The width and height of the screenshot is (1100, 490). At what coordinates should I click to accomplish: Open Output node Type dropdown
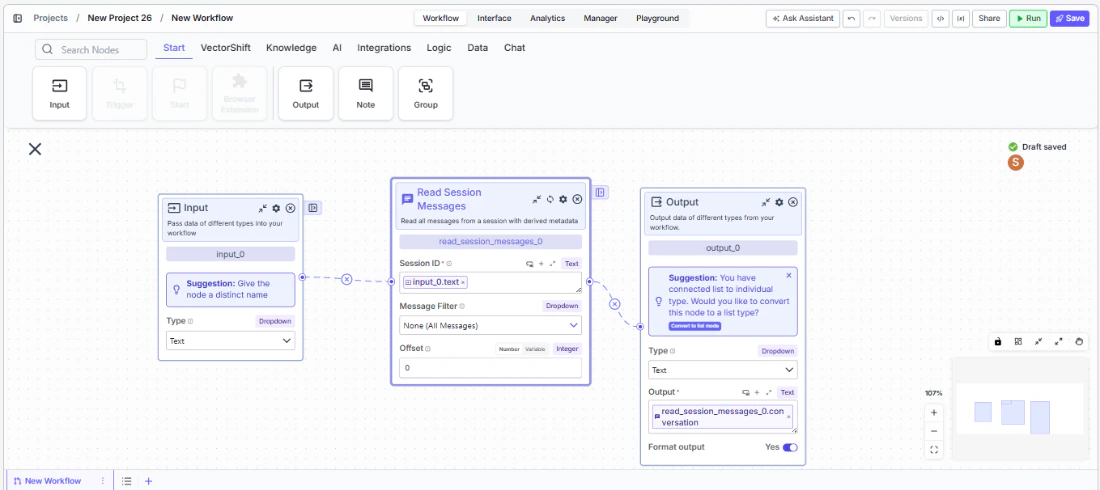[x=723, y=370]
